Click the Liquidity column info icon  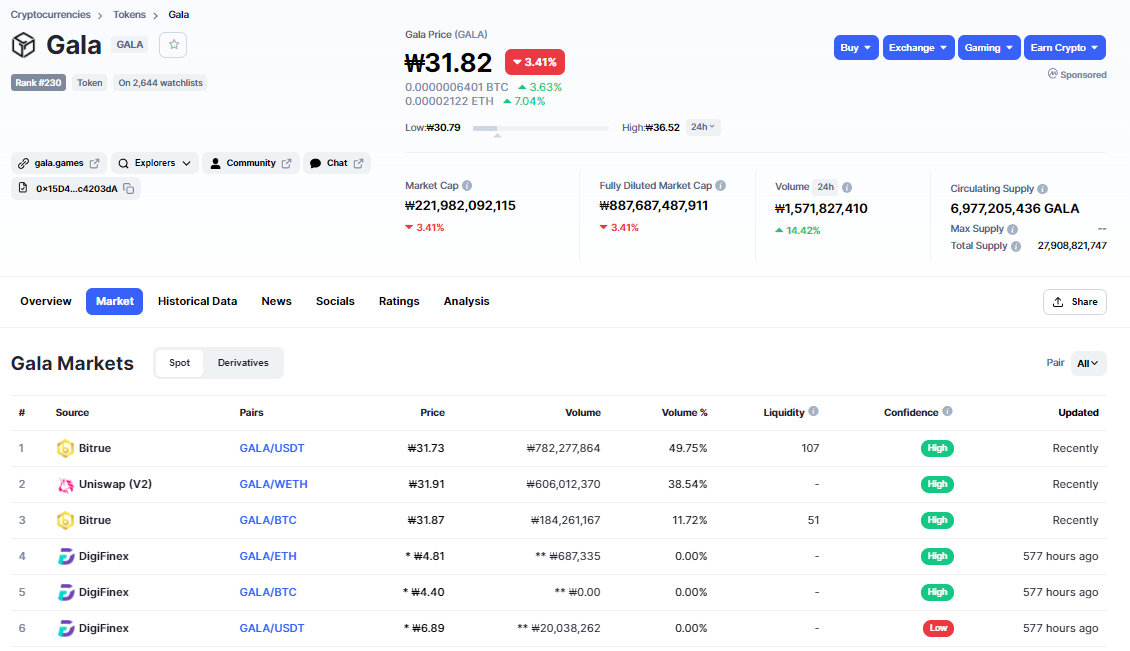[x=814, y=411]
